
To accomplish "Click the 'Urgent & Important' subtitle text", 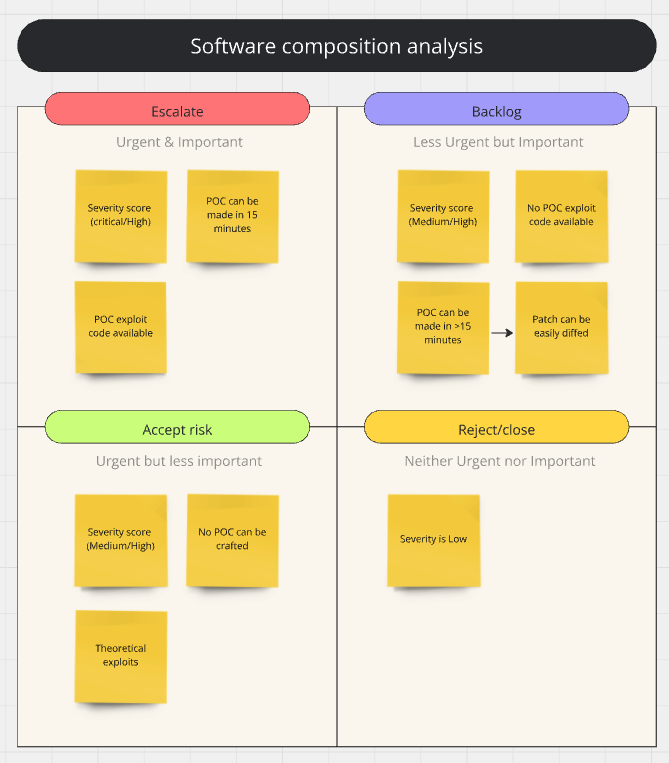I will pyautogui.click(x=179, y=142).
